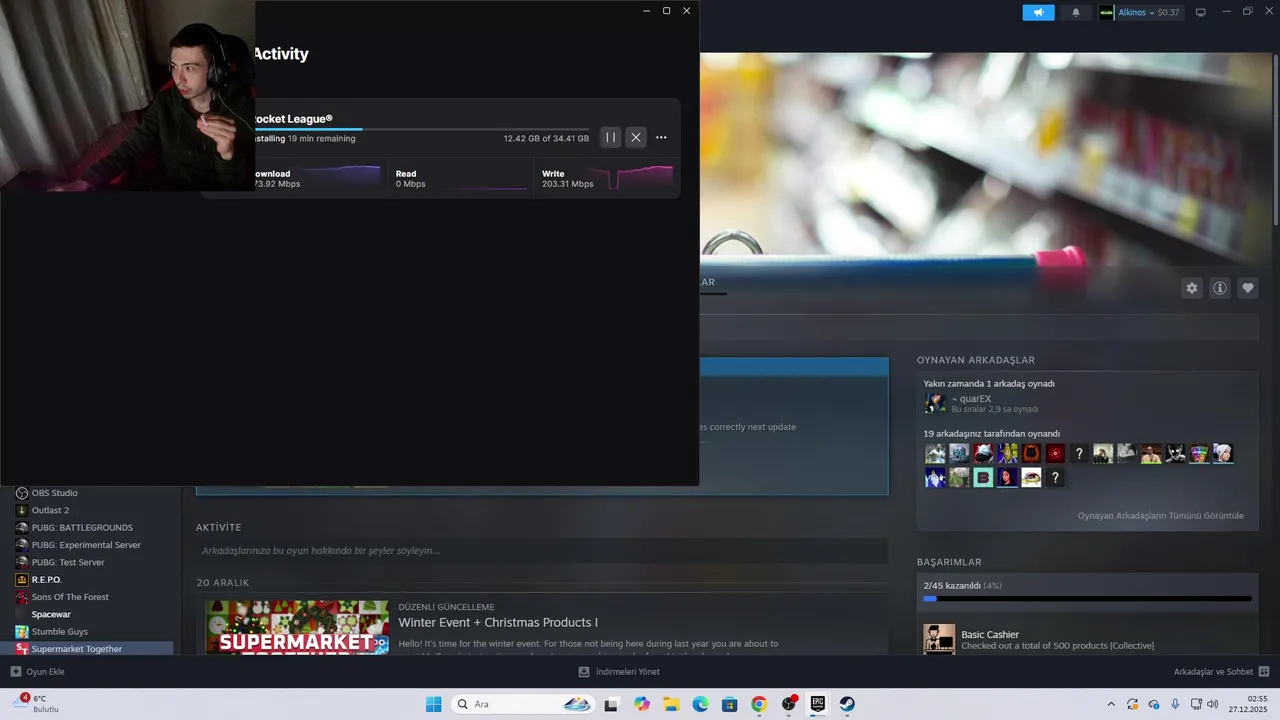
Task: Open Copilot from the taskbar
Action: pyautogui.click(x=642, y=704)
